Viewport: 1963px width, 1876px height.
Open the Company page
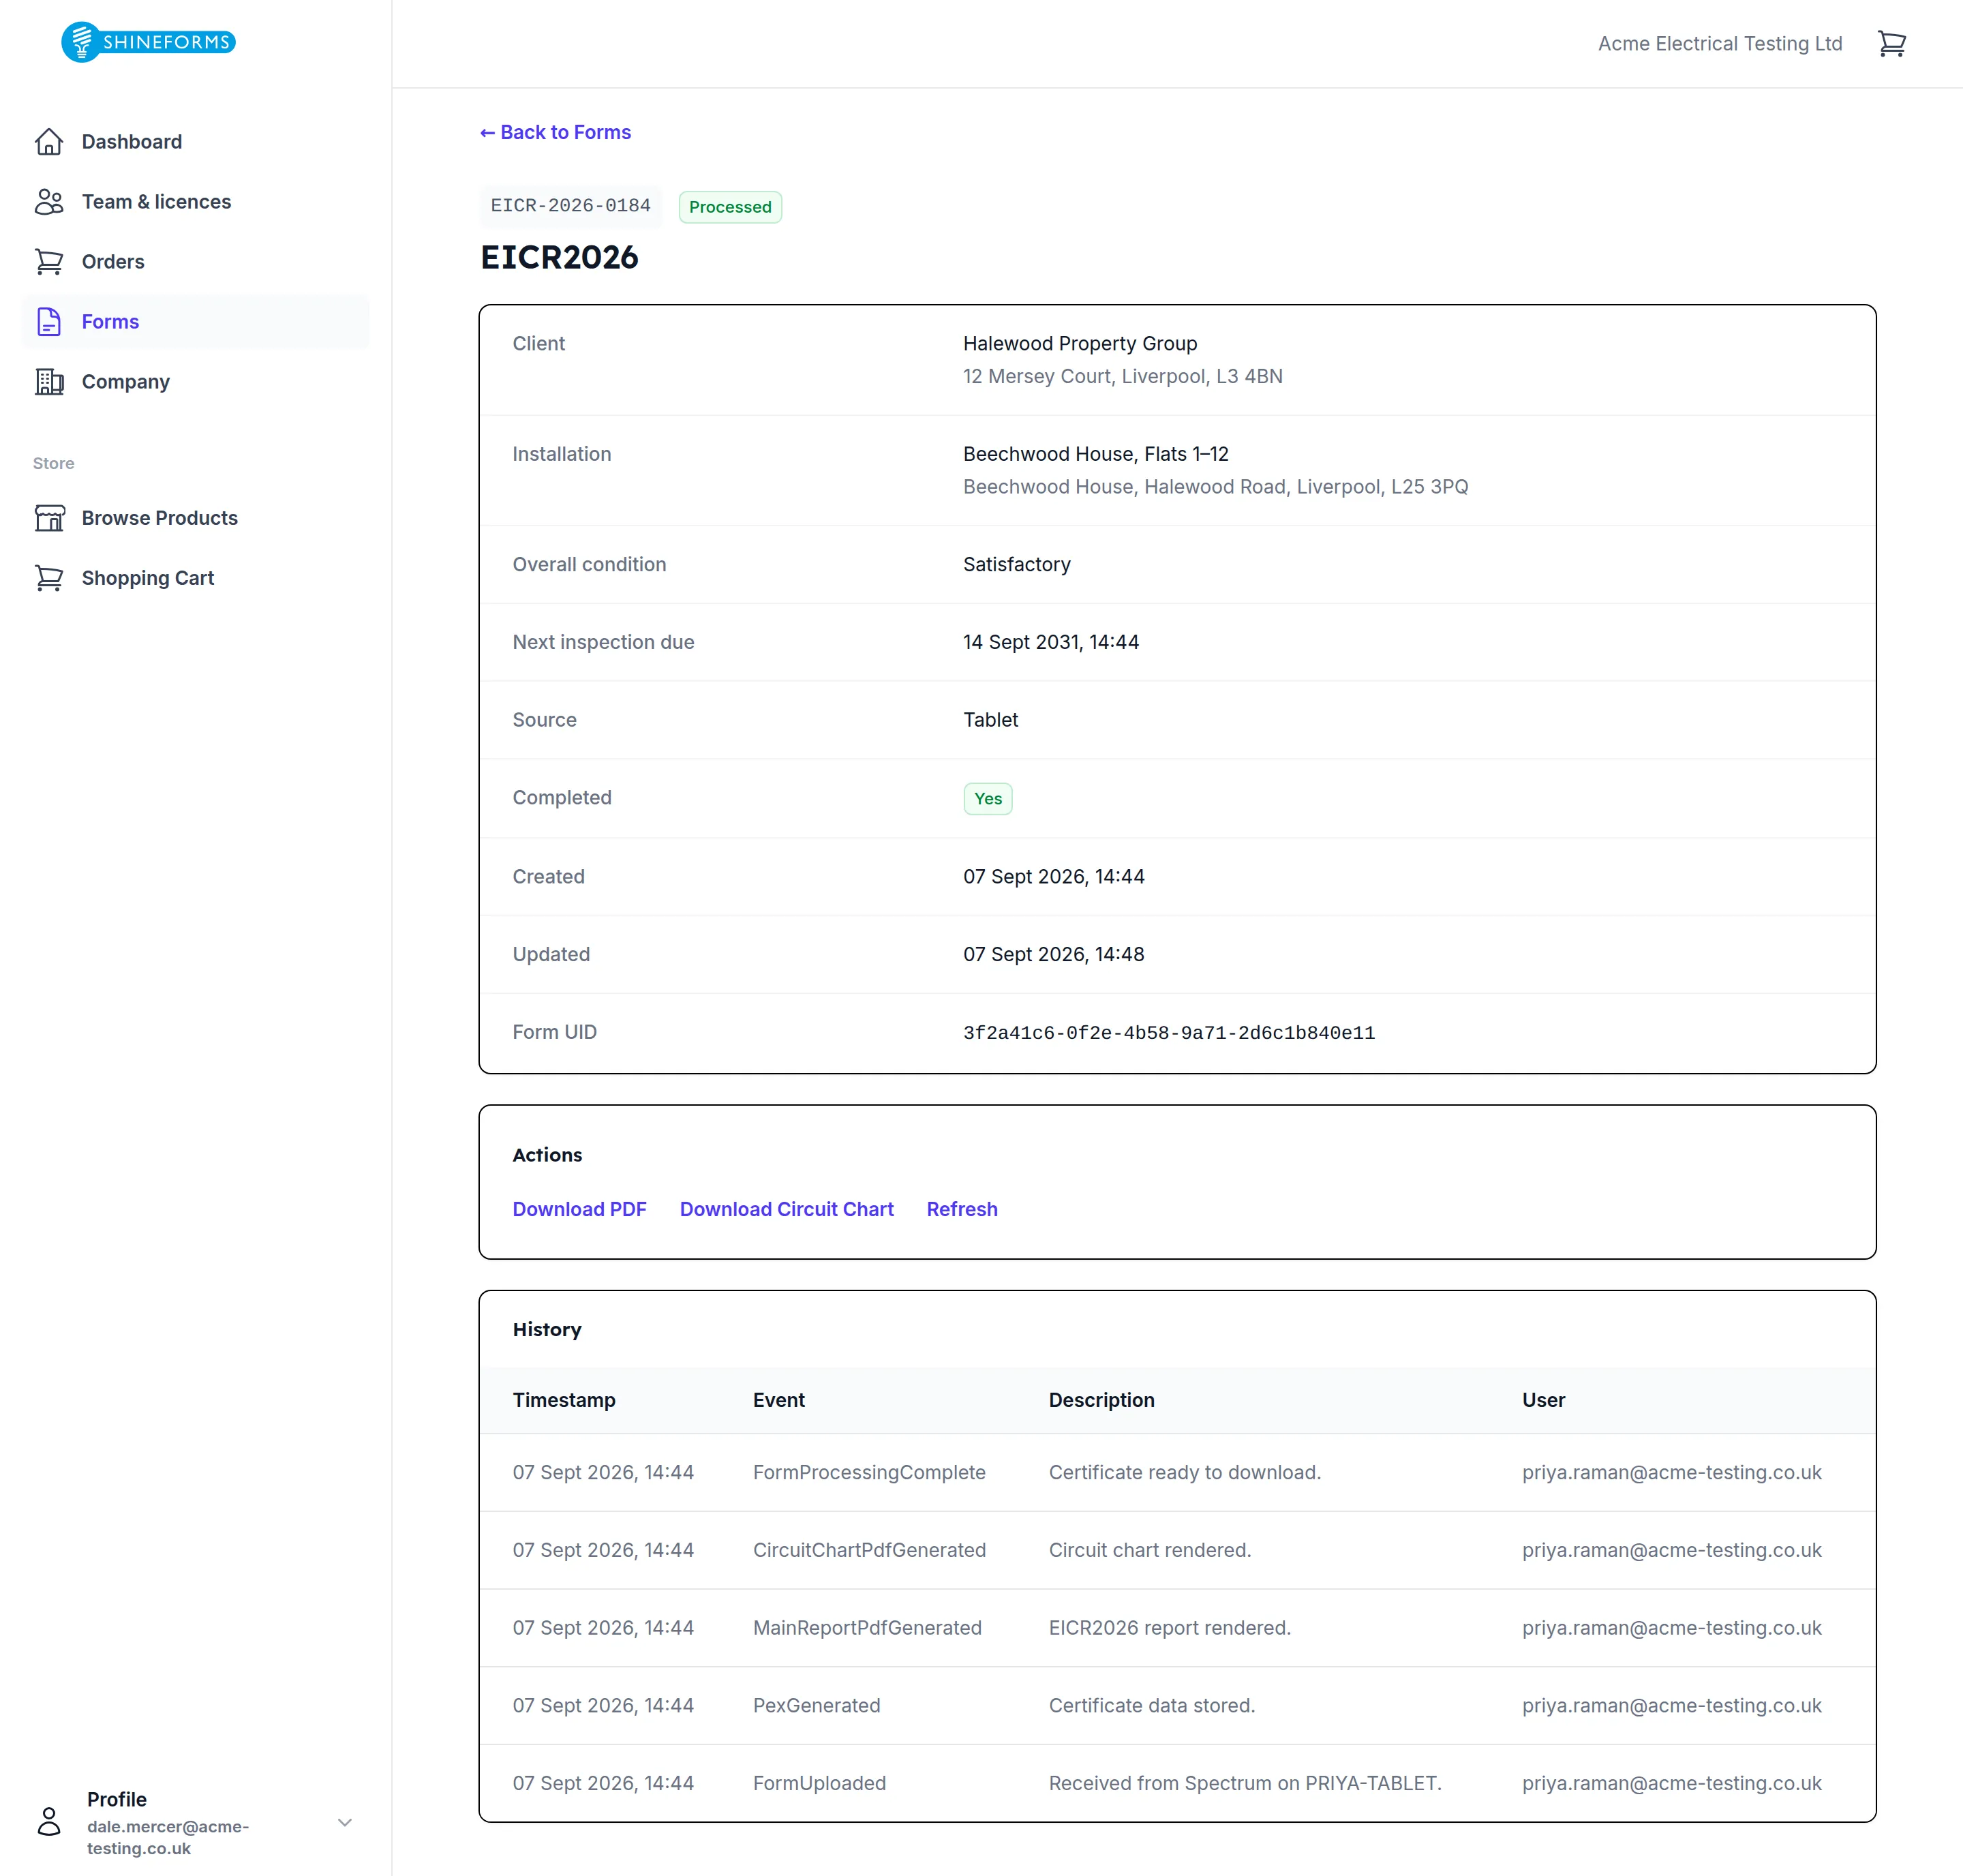coord(196,382)
